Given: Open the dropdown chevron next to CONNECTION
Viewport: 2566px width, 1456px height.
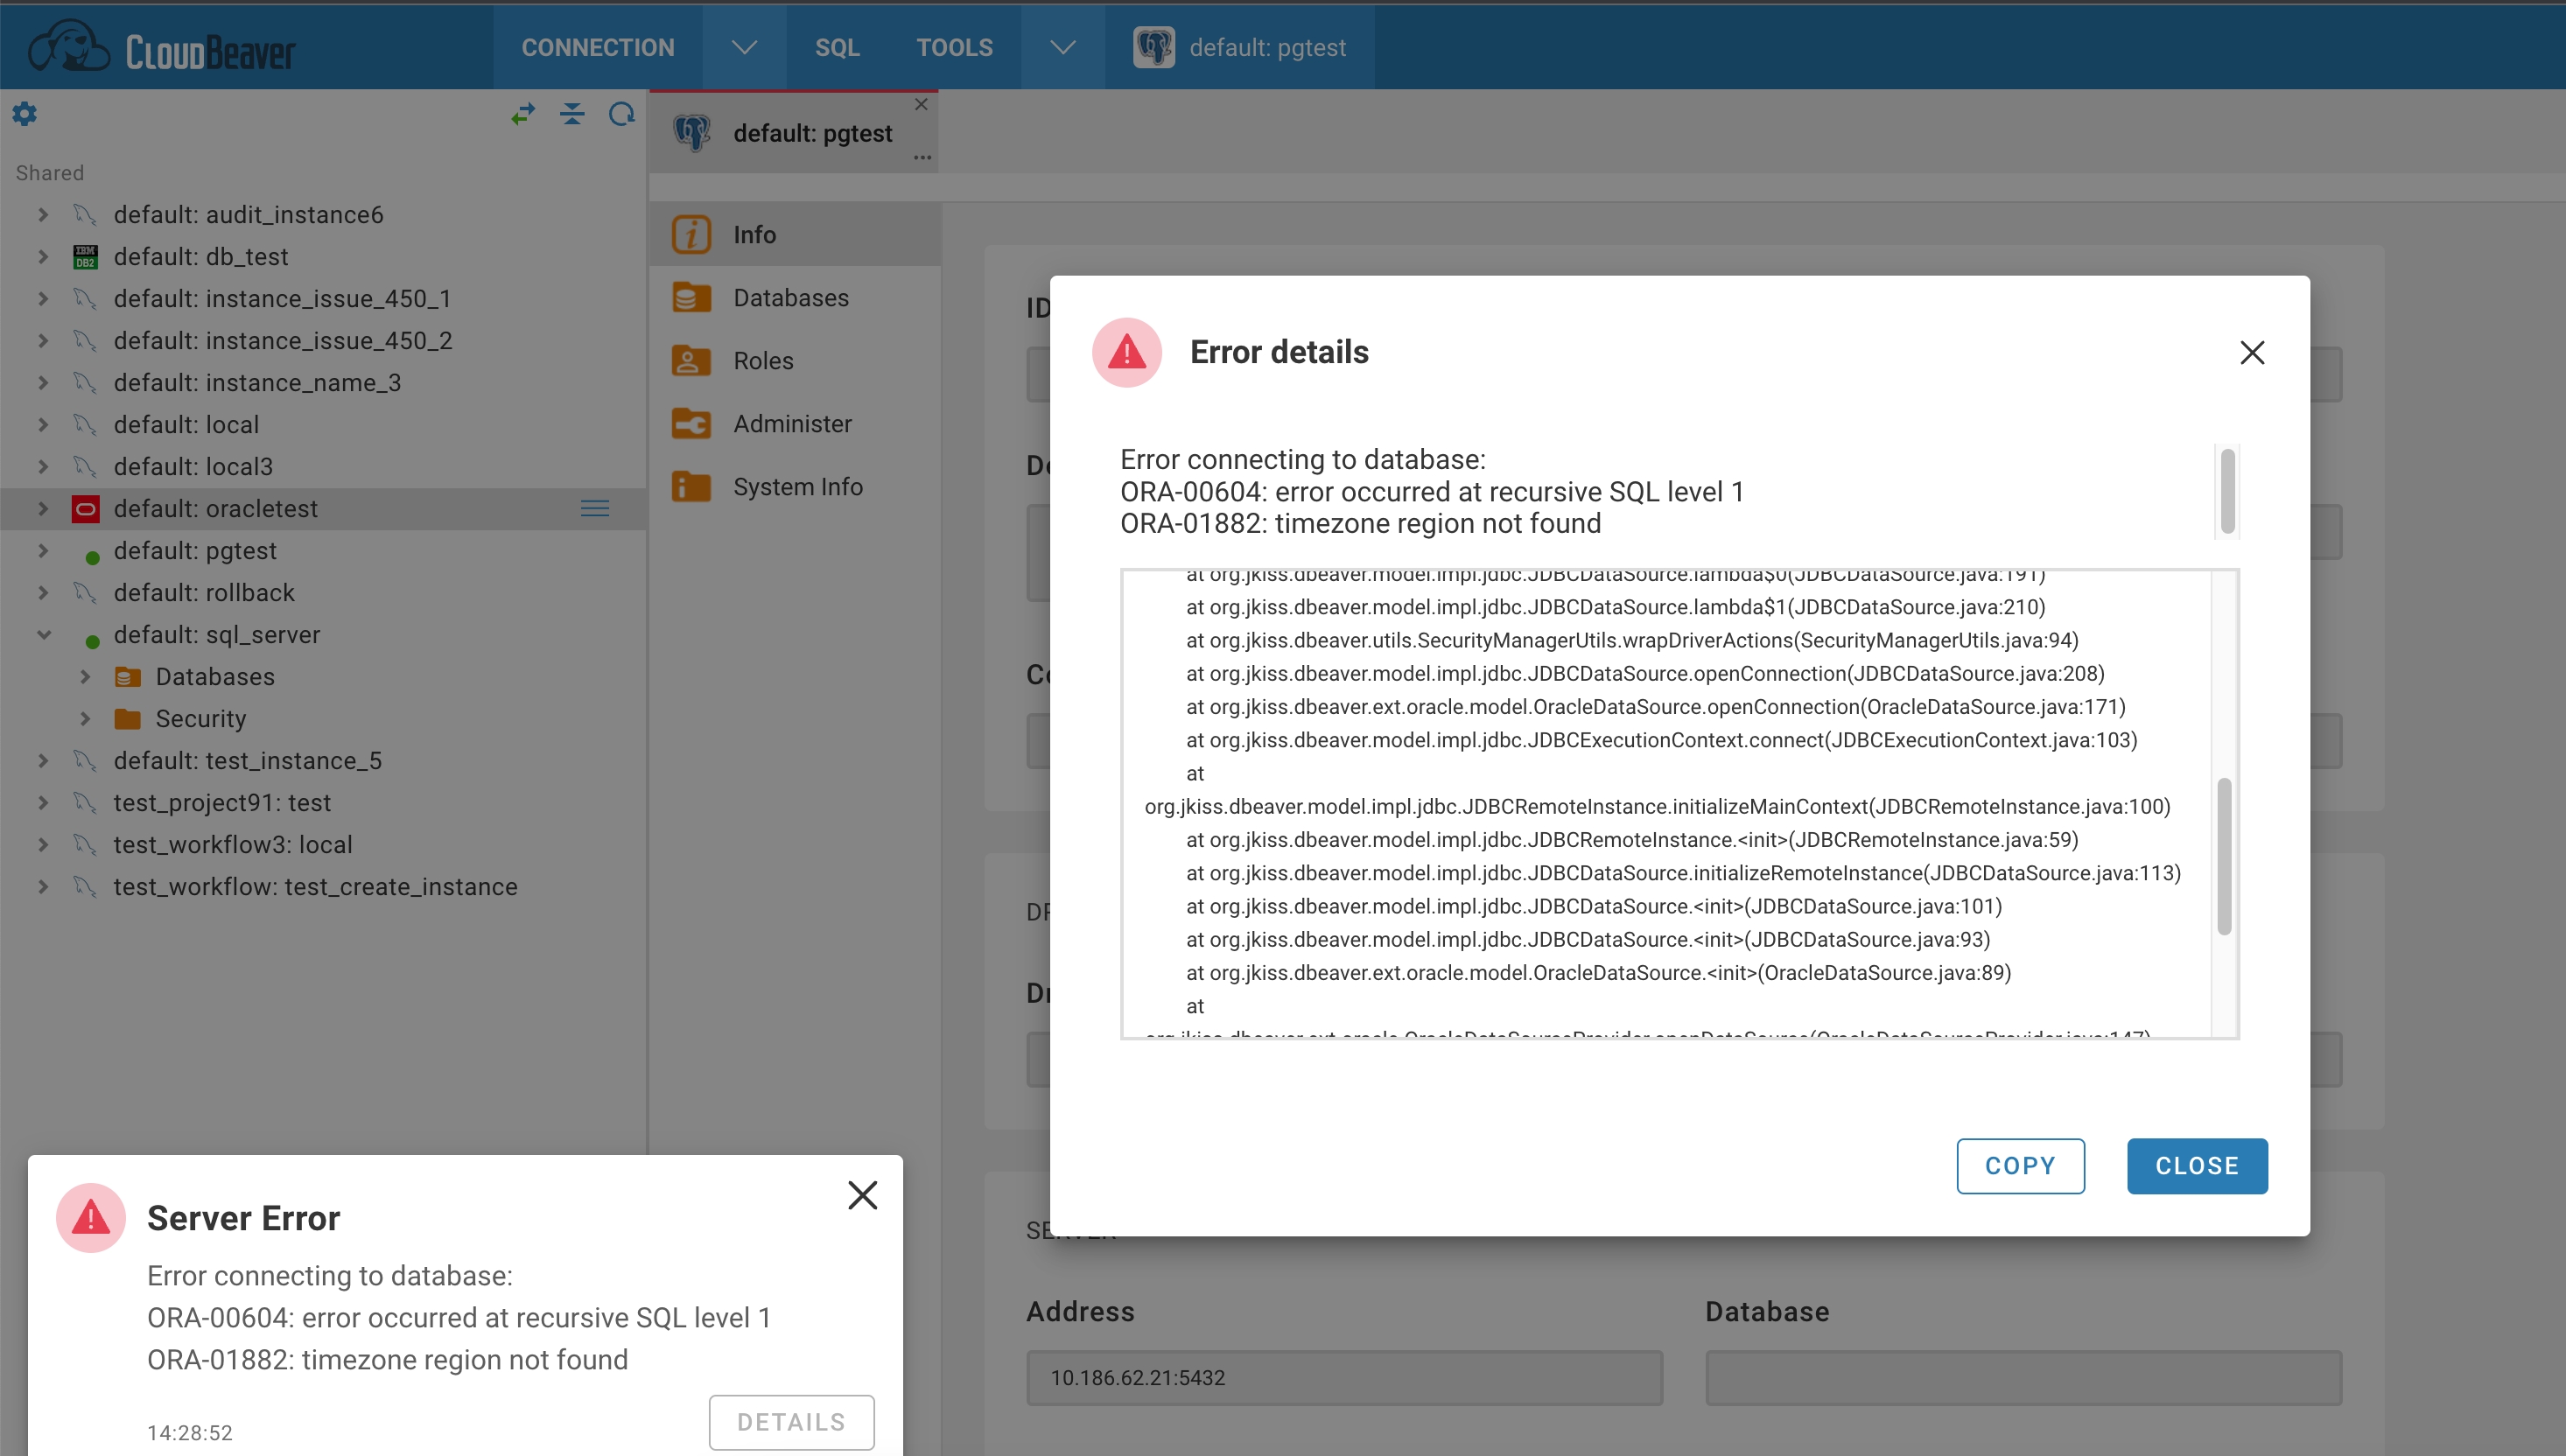Looking at the screenshot, I should [743, 46].
